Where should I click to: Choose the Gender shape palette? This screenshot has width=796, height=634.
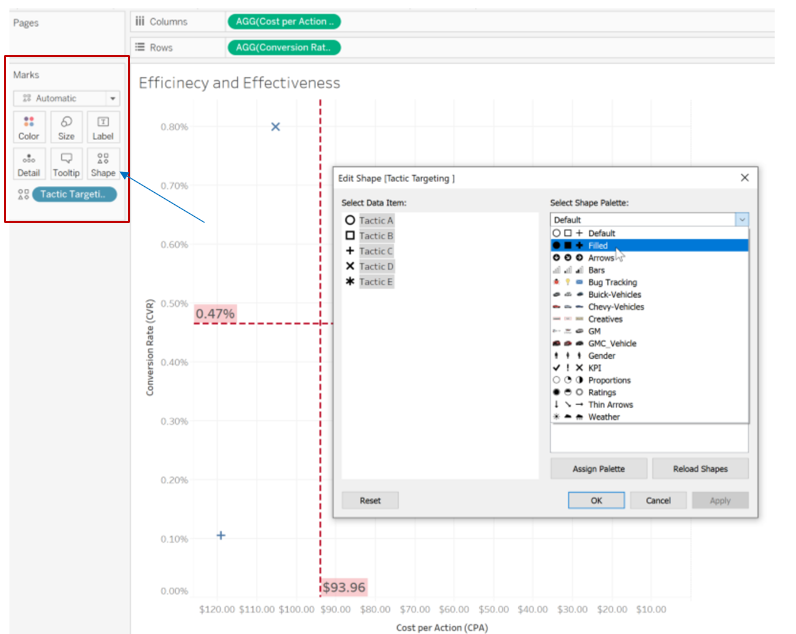(x=649, y=355)
